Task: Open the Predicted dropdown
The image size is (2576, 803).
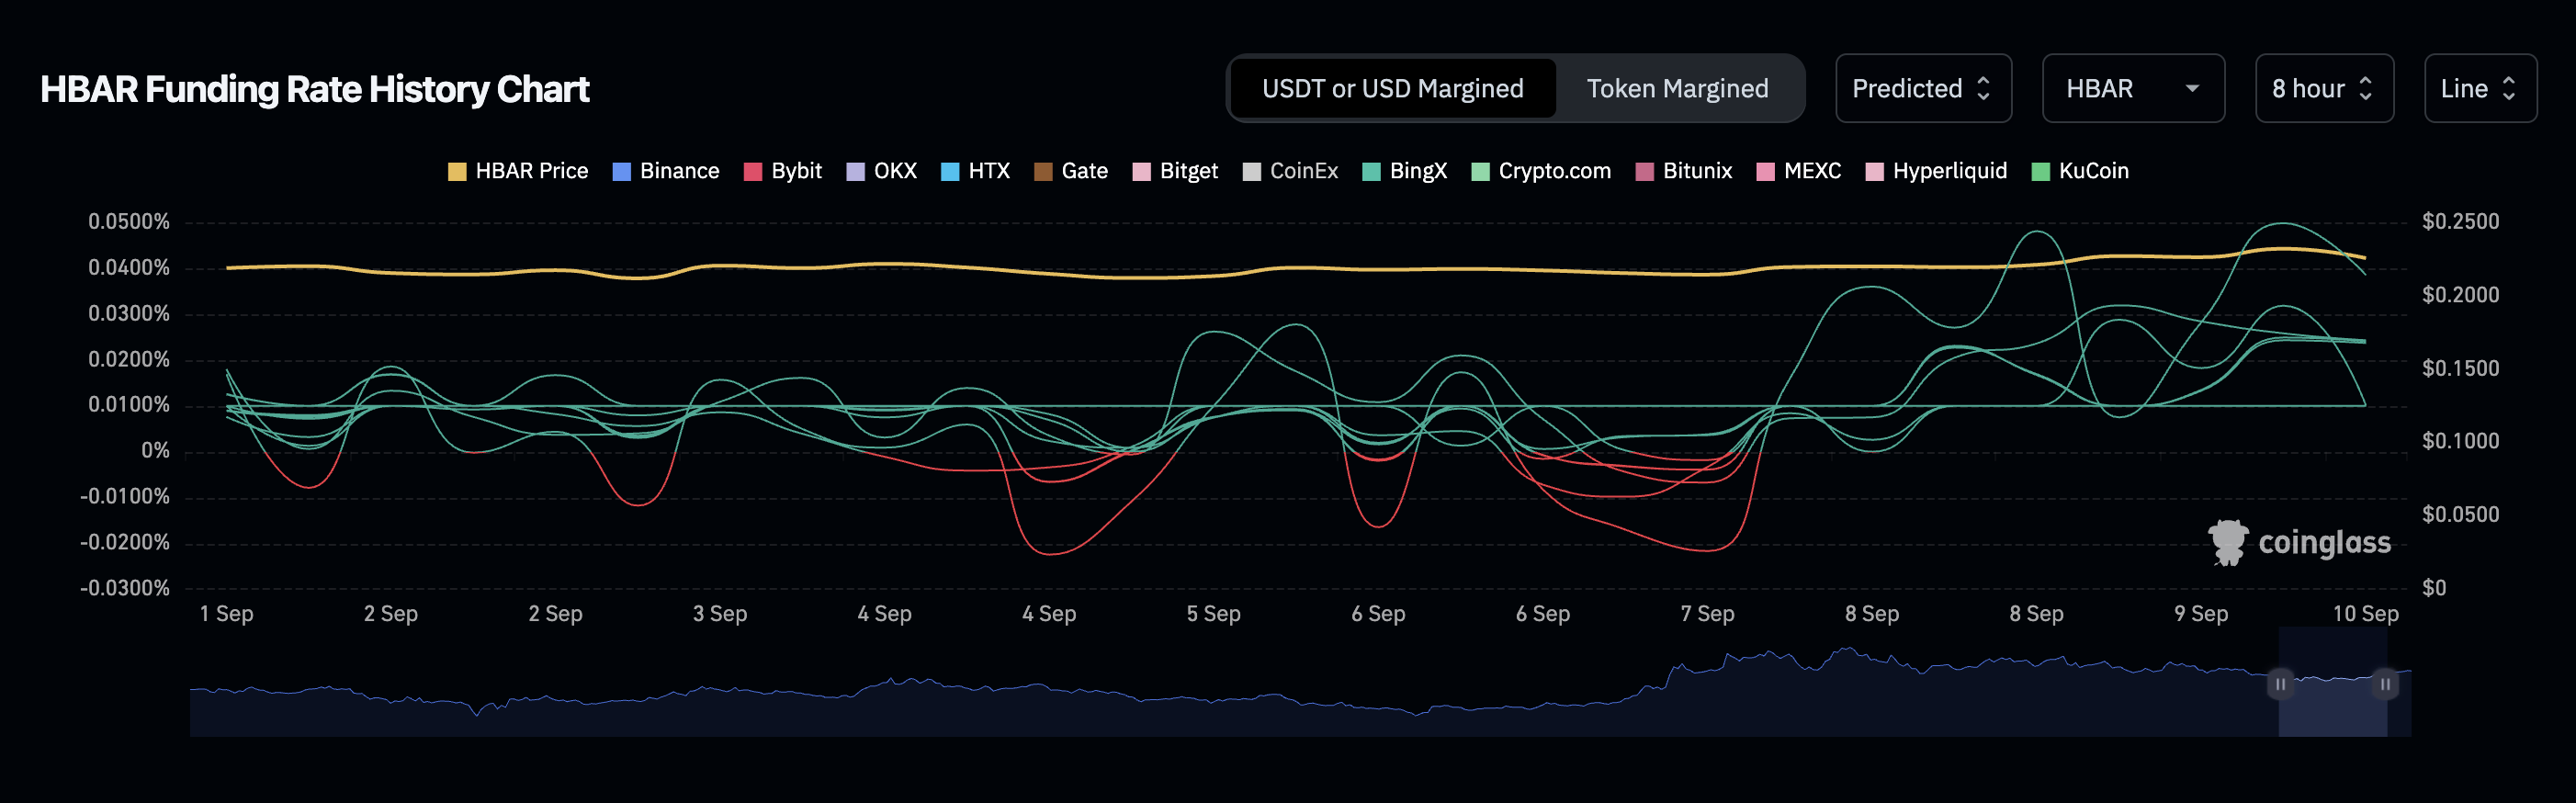Action: [1922, 89]
